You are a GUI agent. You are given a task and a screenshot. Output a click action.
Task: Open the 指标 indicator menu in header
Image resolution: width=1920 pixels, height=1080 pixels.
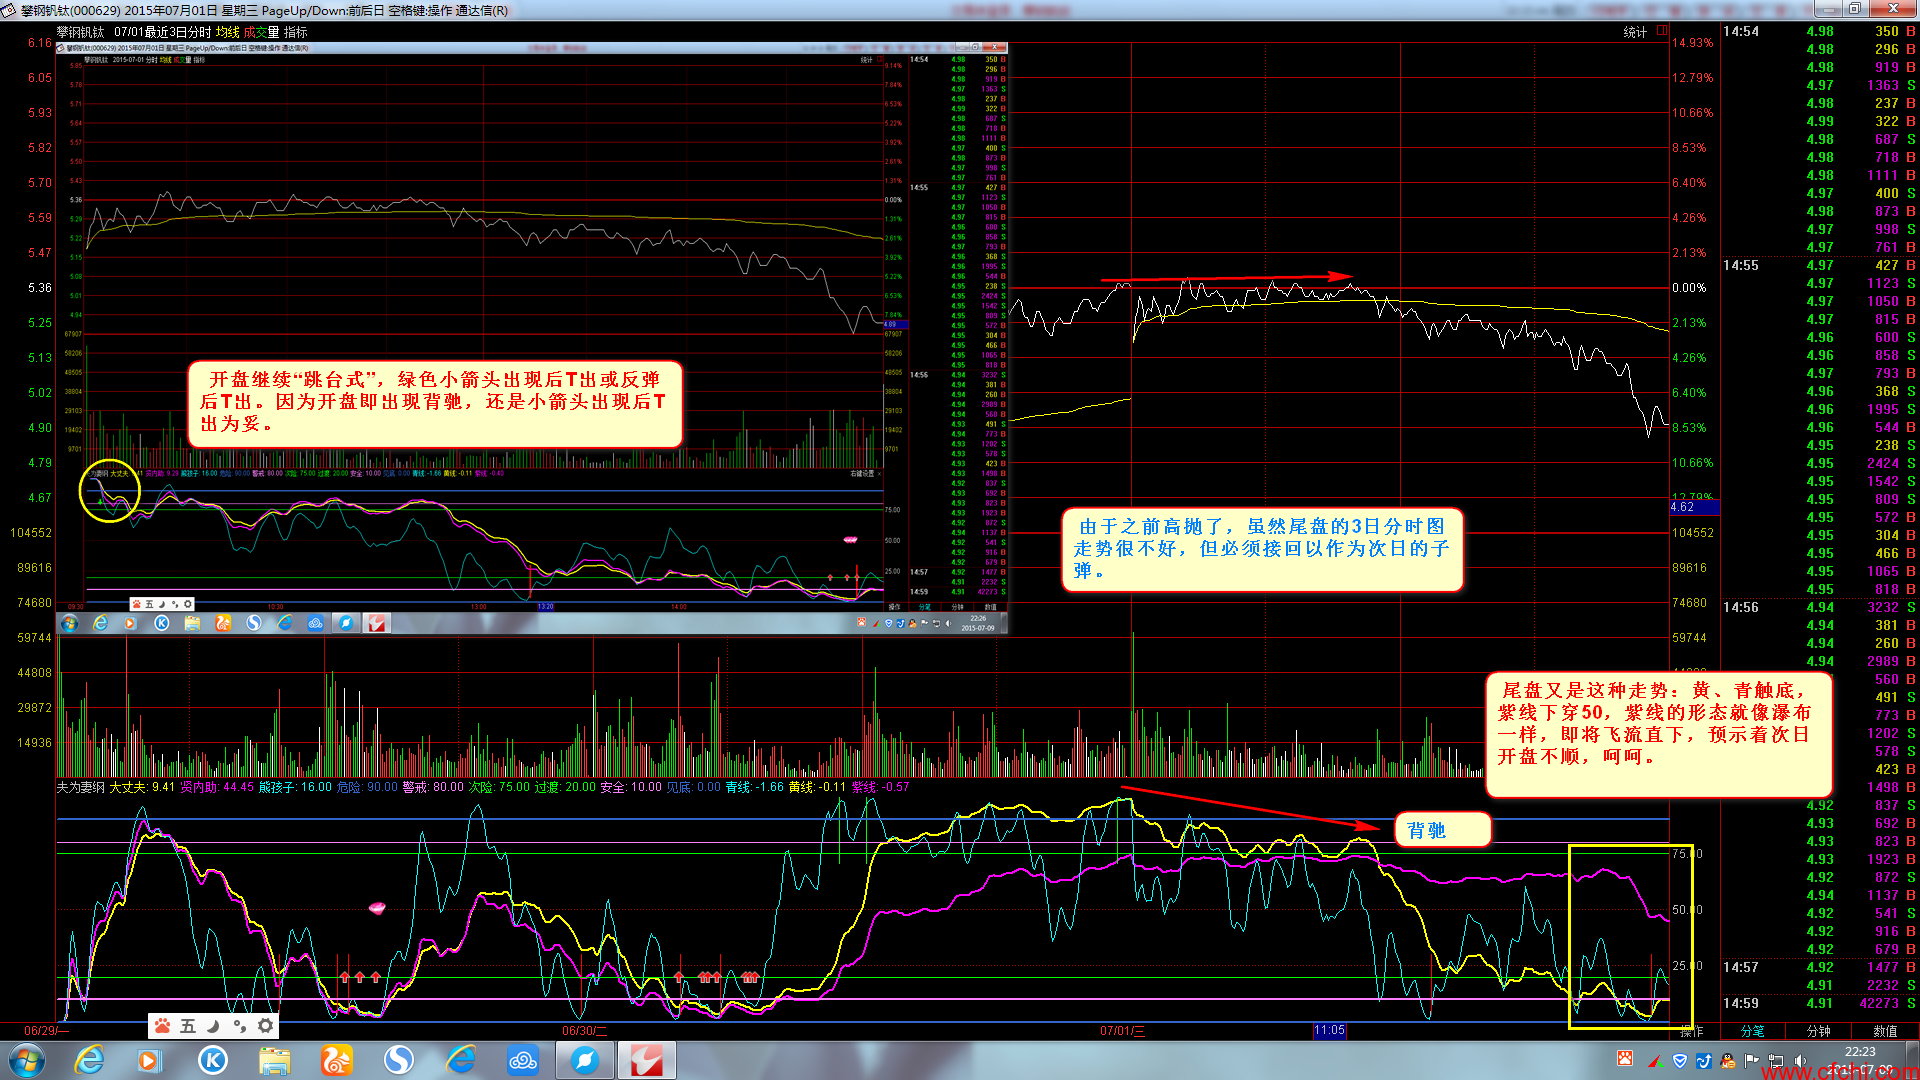click(295, 32)
